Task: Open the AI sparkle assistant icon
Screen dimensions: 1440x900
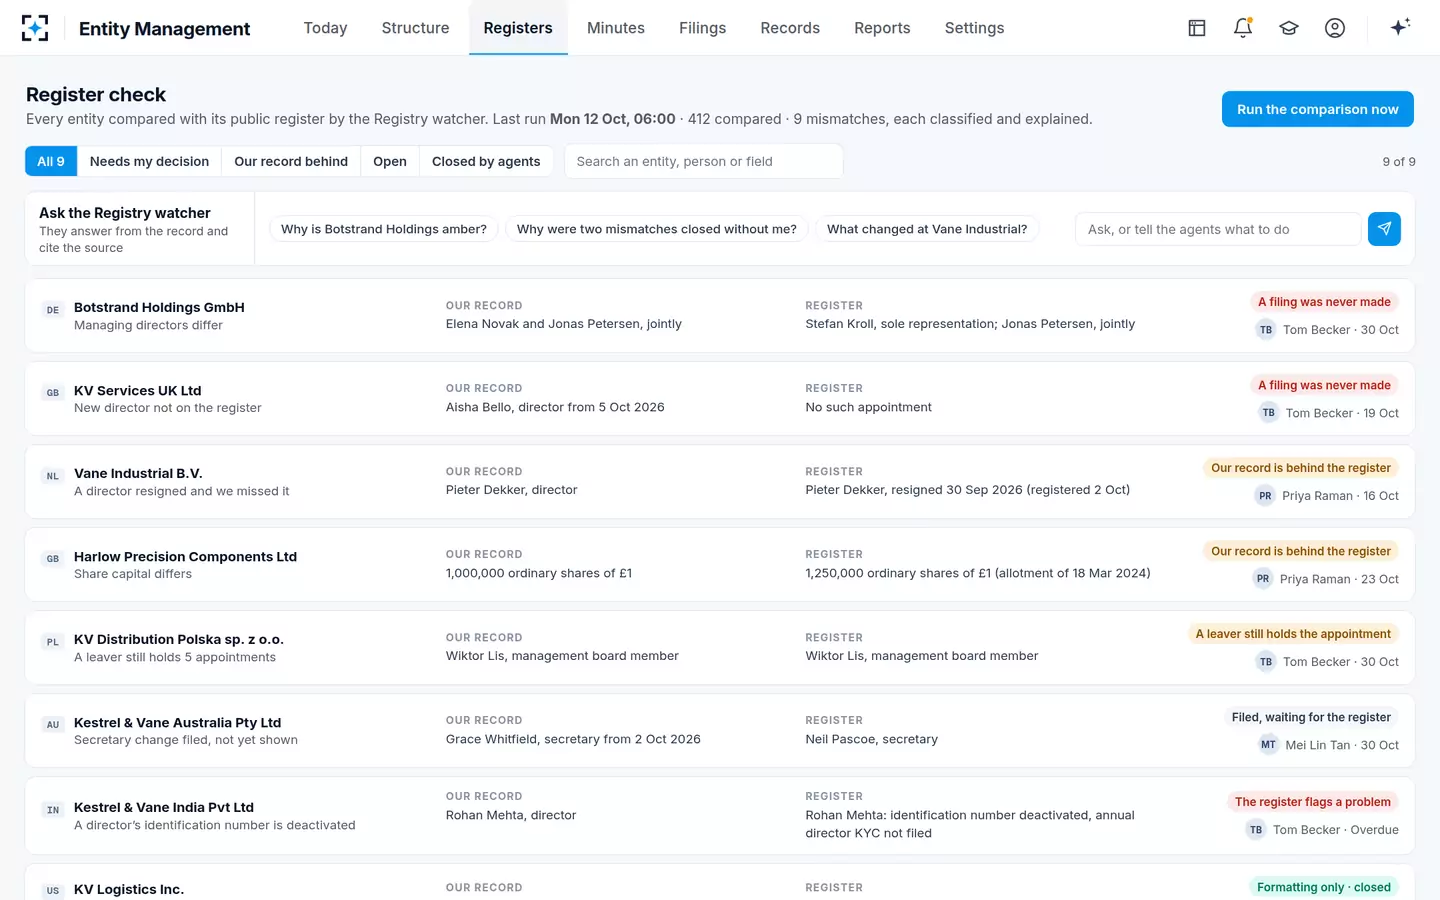Action: tap(1400, 27)
